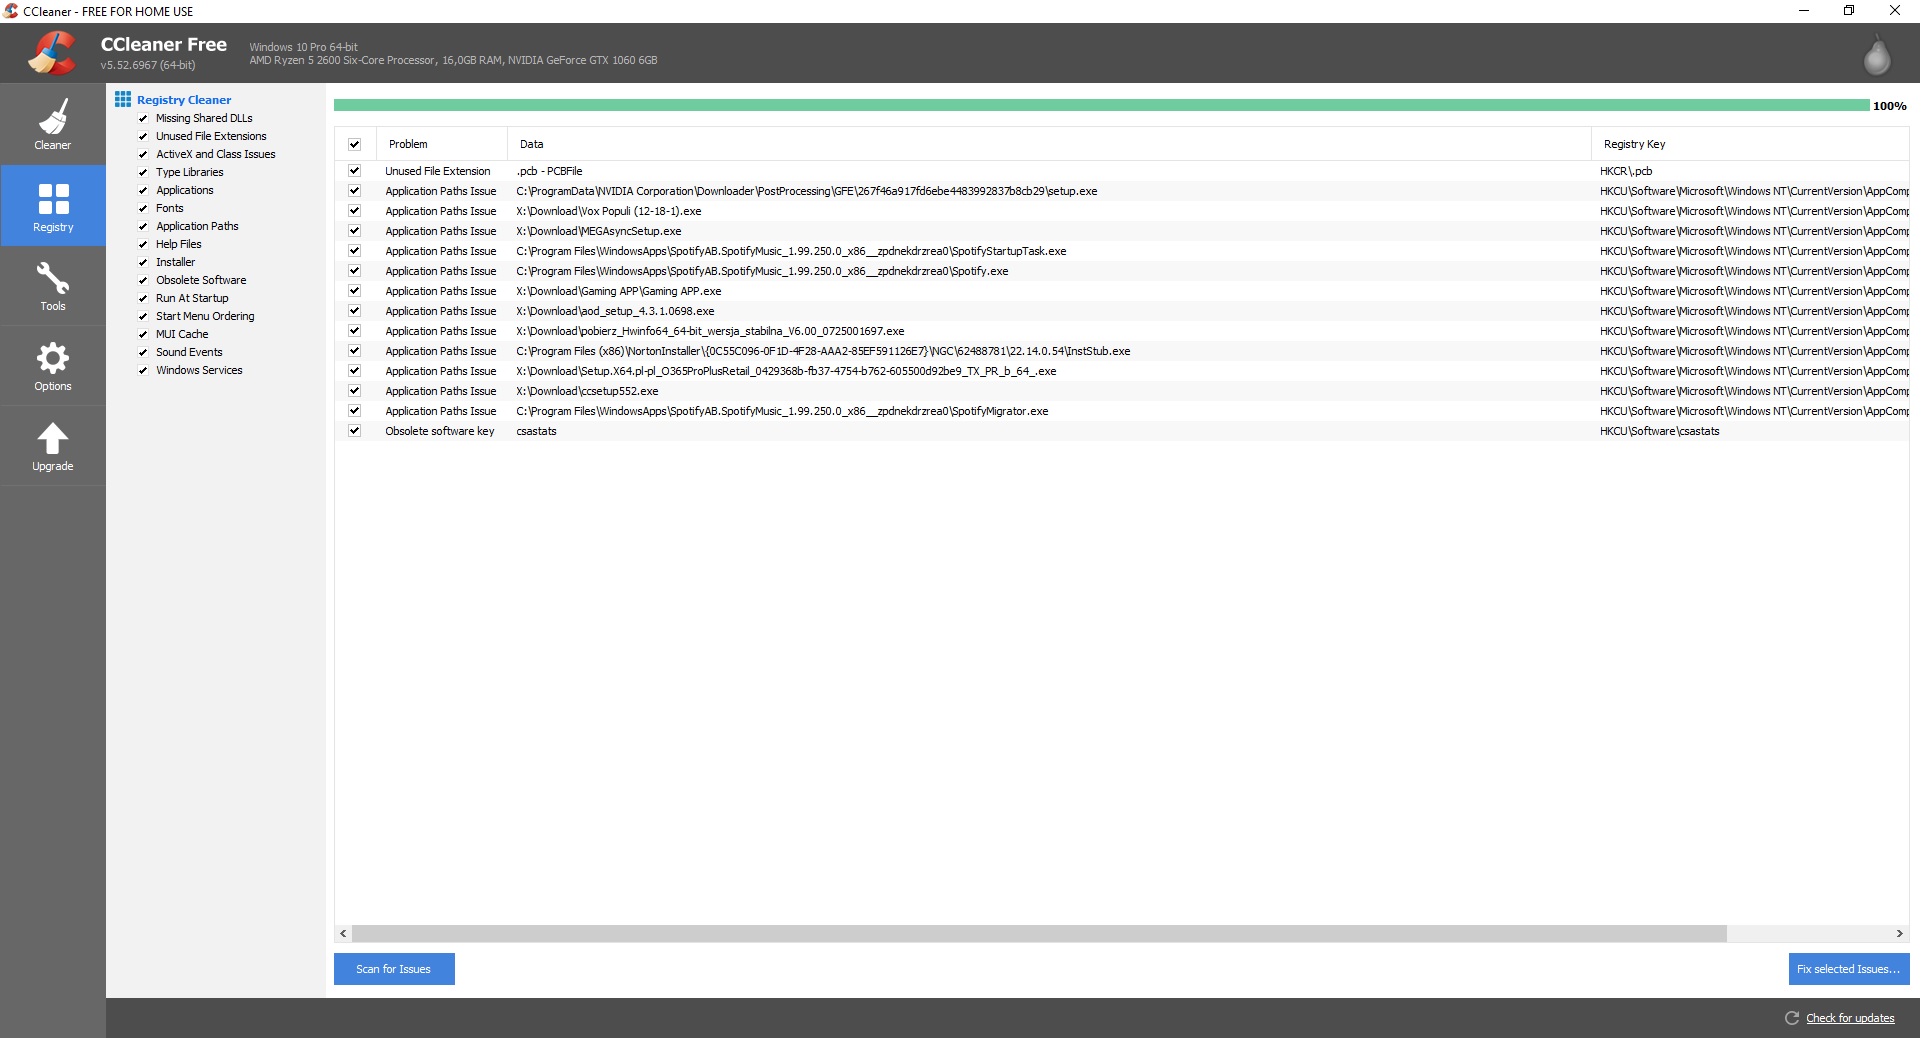Open the Upgrade arrow section
This screenshot has height=1038, width=1930.
(x=53, y=446)
